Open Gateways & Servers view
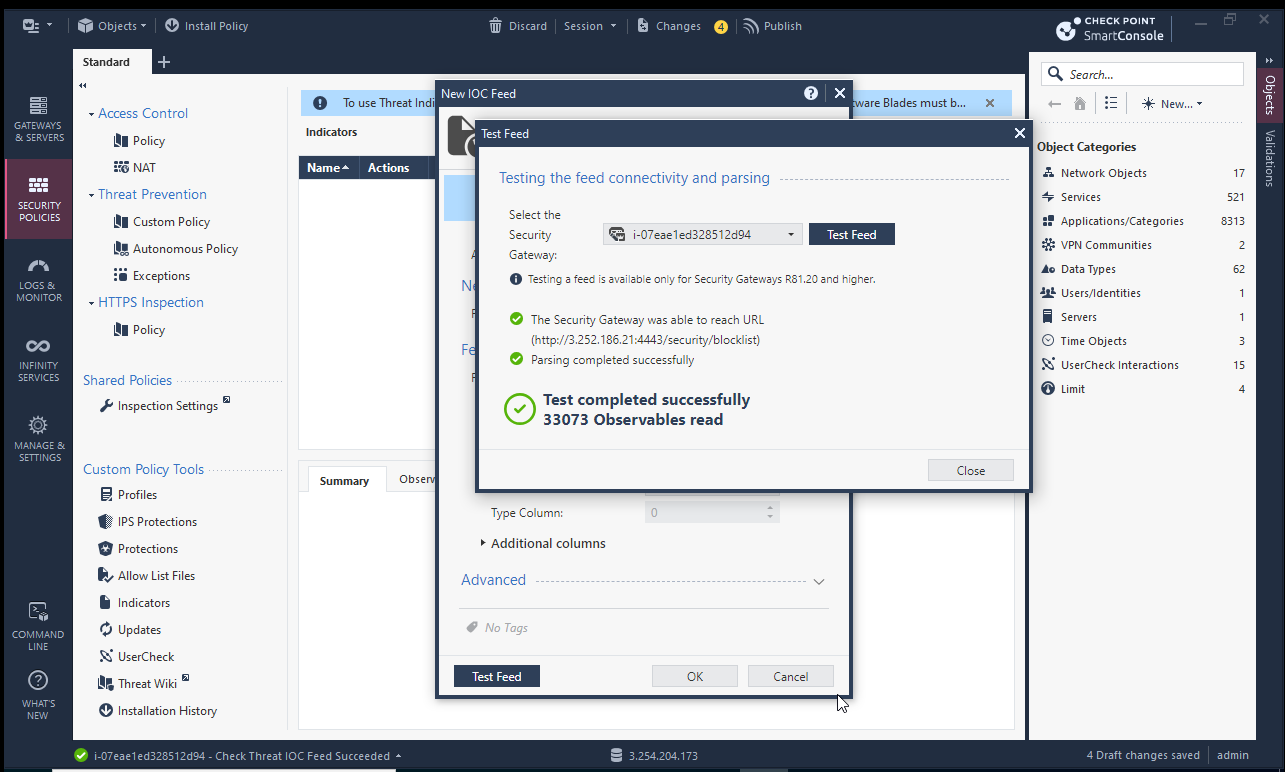The image size is (1285, 772). pyautogui.click(x=38, y=118)
